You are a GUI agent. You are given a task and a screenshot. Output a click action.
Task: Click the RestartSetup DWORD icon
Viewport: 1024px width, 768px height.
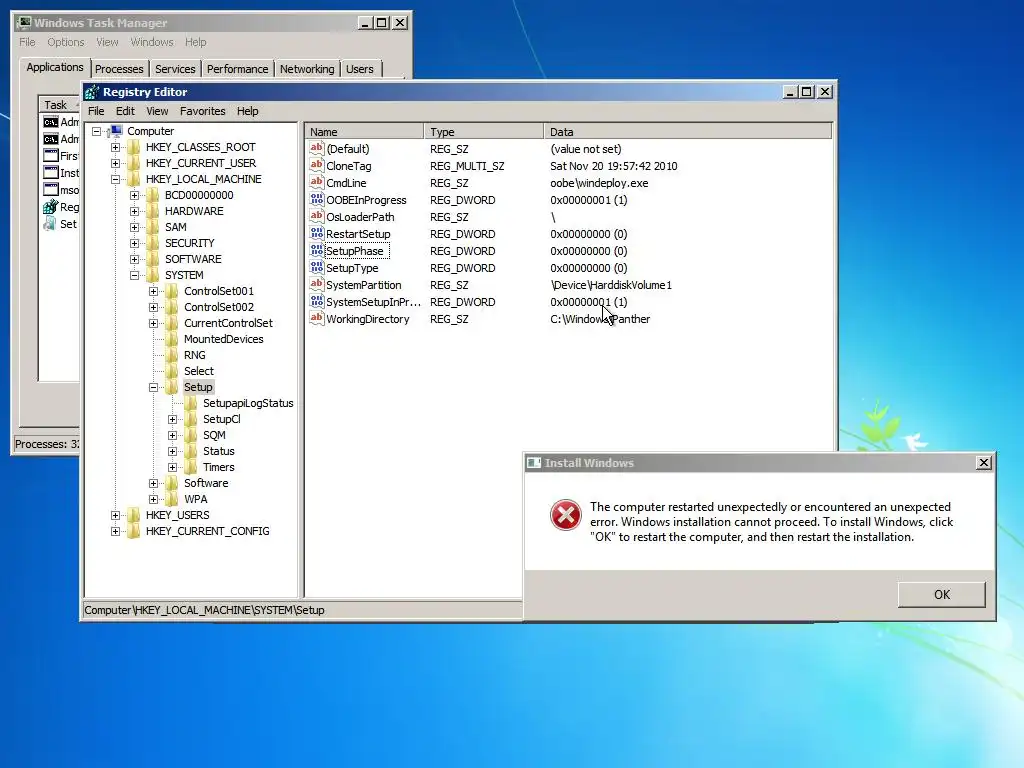(x=317, y=233)
